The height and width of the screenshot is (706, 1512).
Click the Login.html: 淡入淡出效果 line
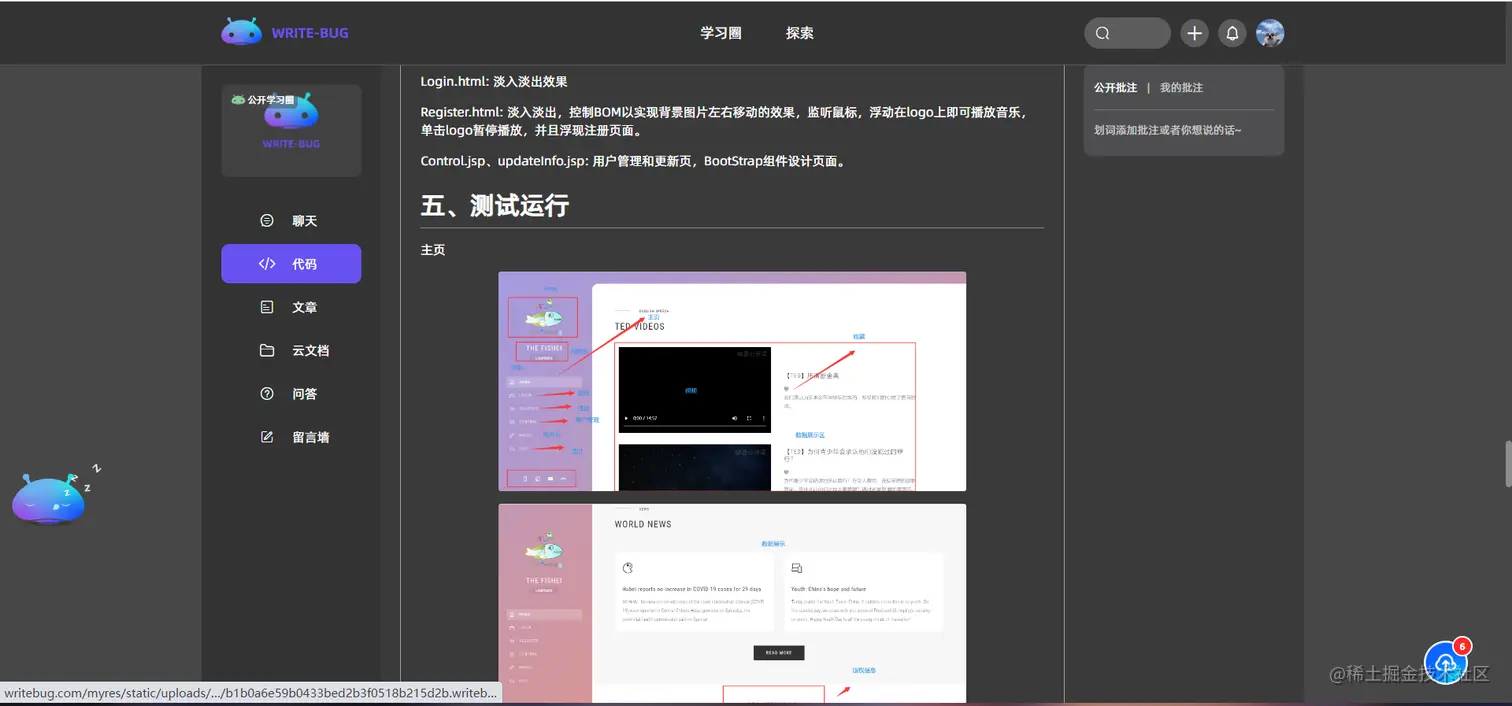pos(494,81)
